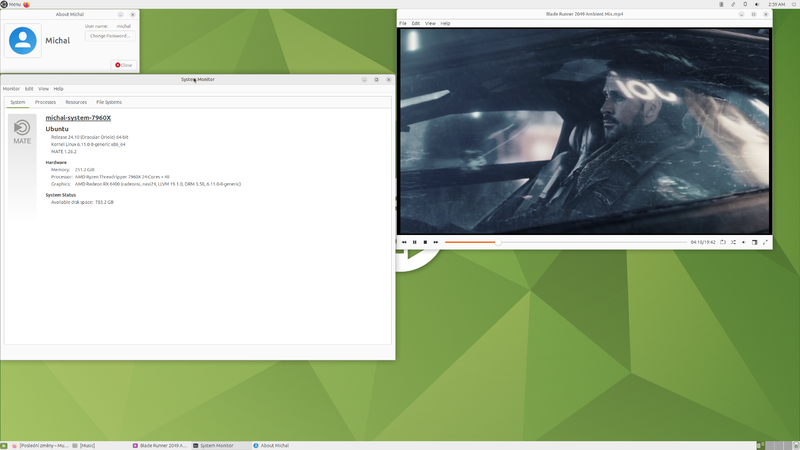Switch to the File Systems tab
This screenshot has height=450, width=800.
click(109, 102)
